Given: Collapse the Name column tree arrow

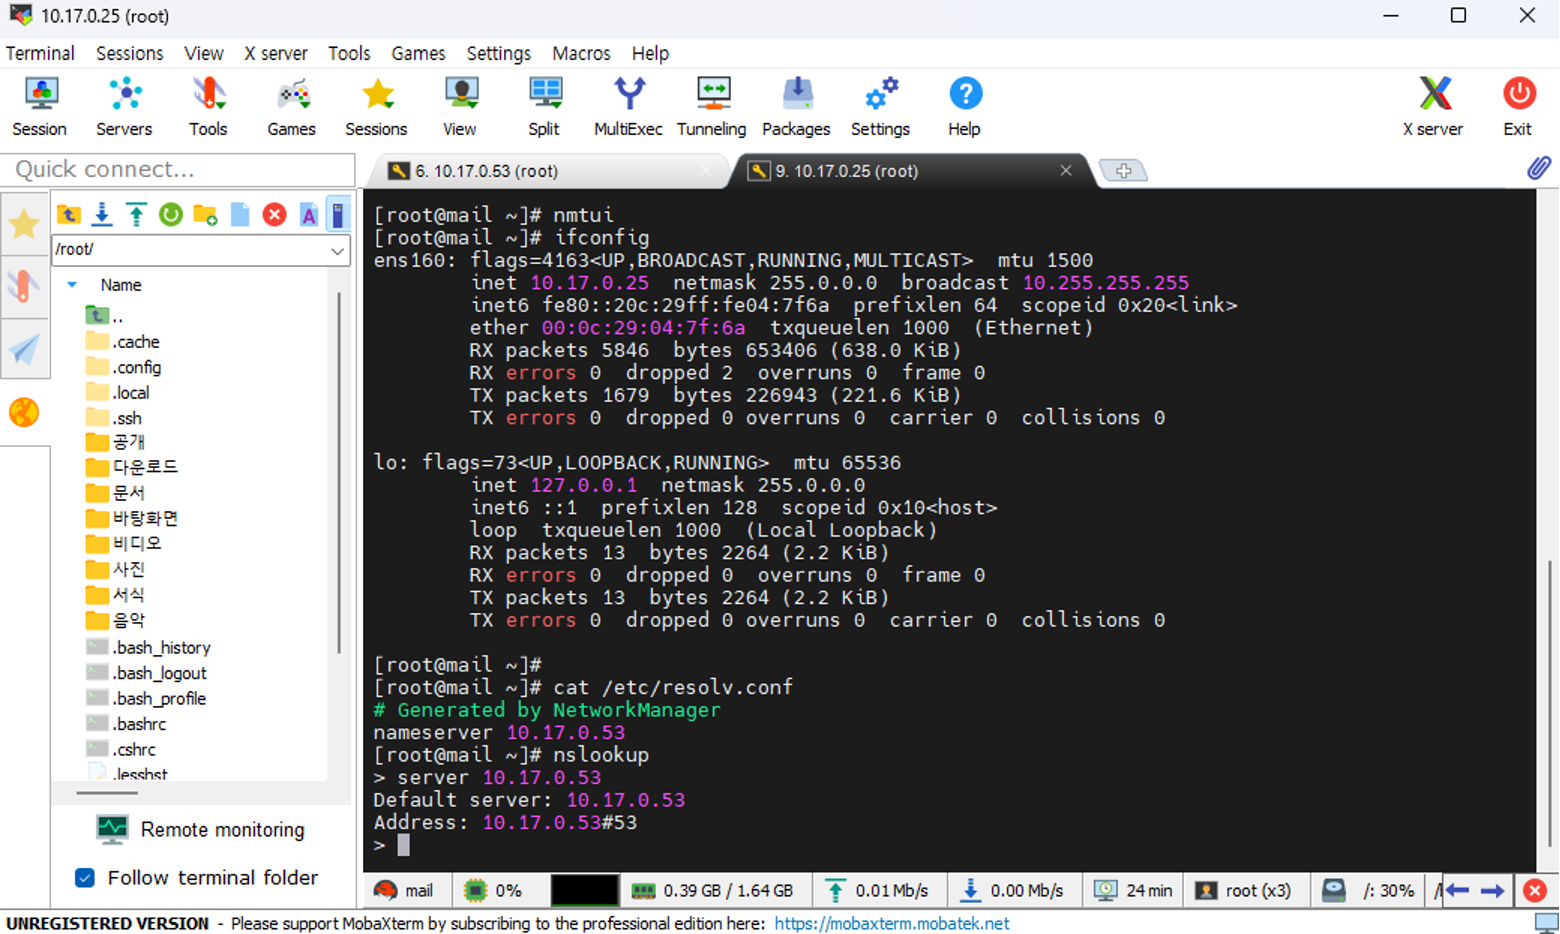Looking at the screenshot, I should [x=72, y=285].
